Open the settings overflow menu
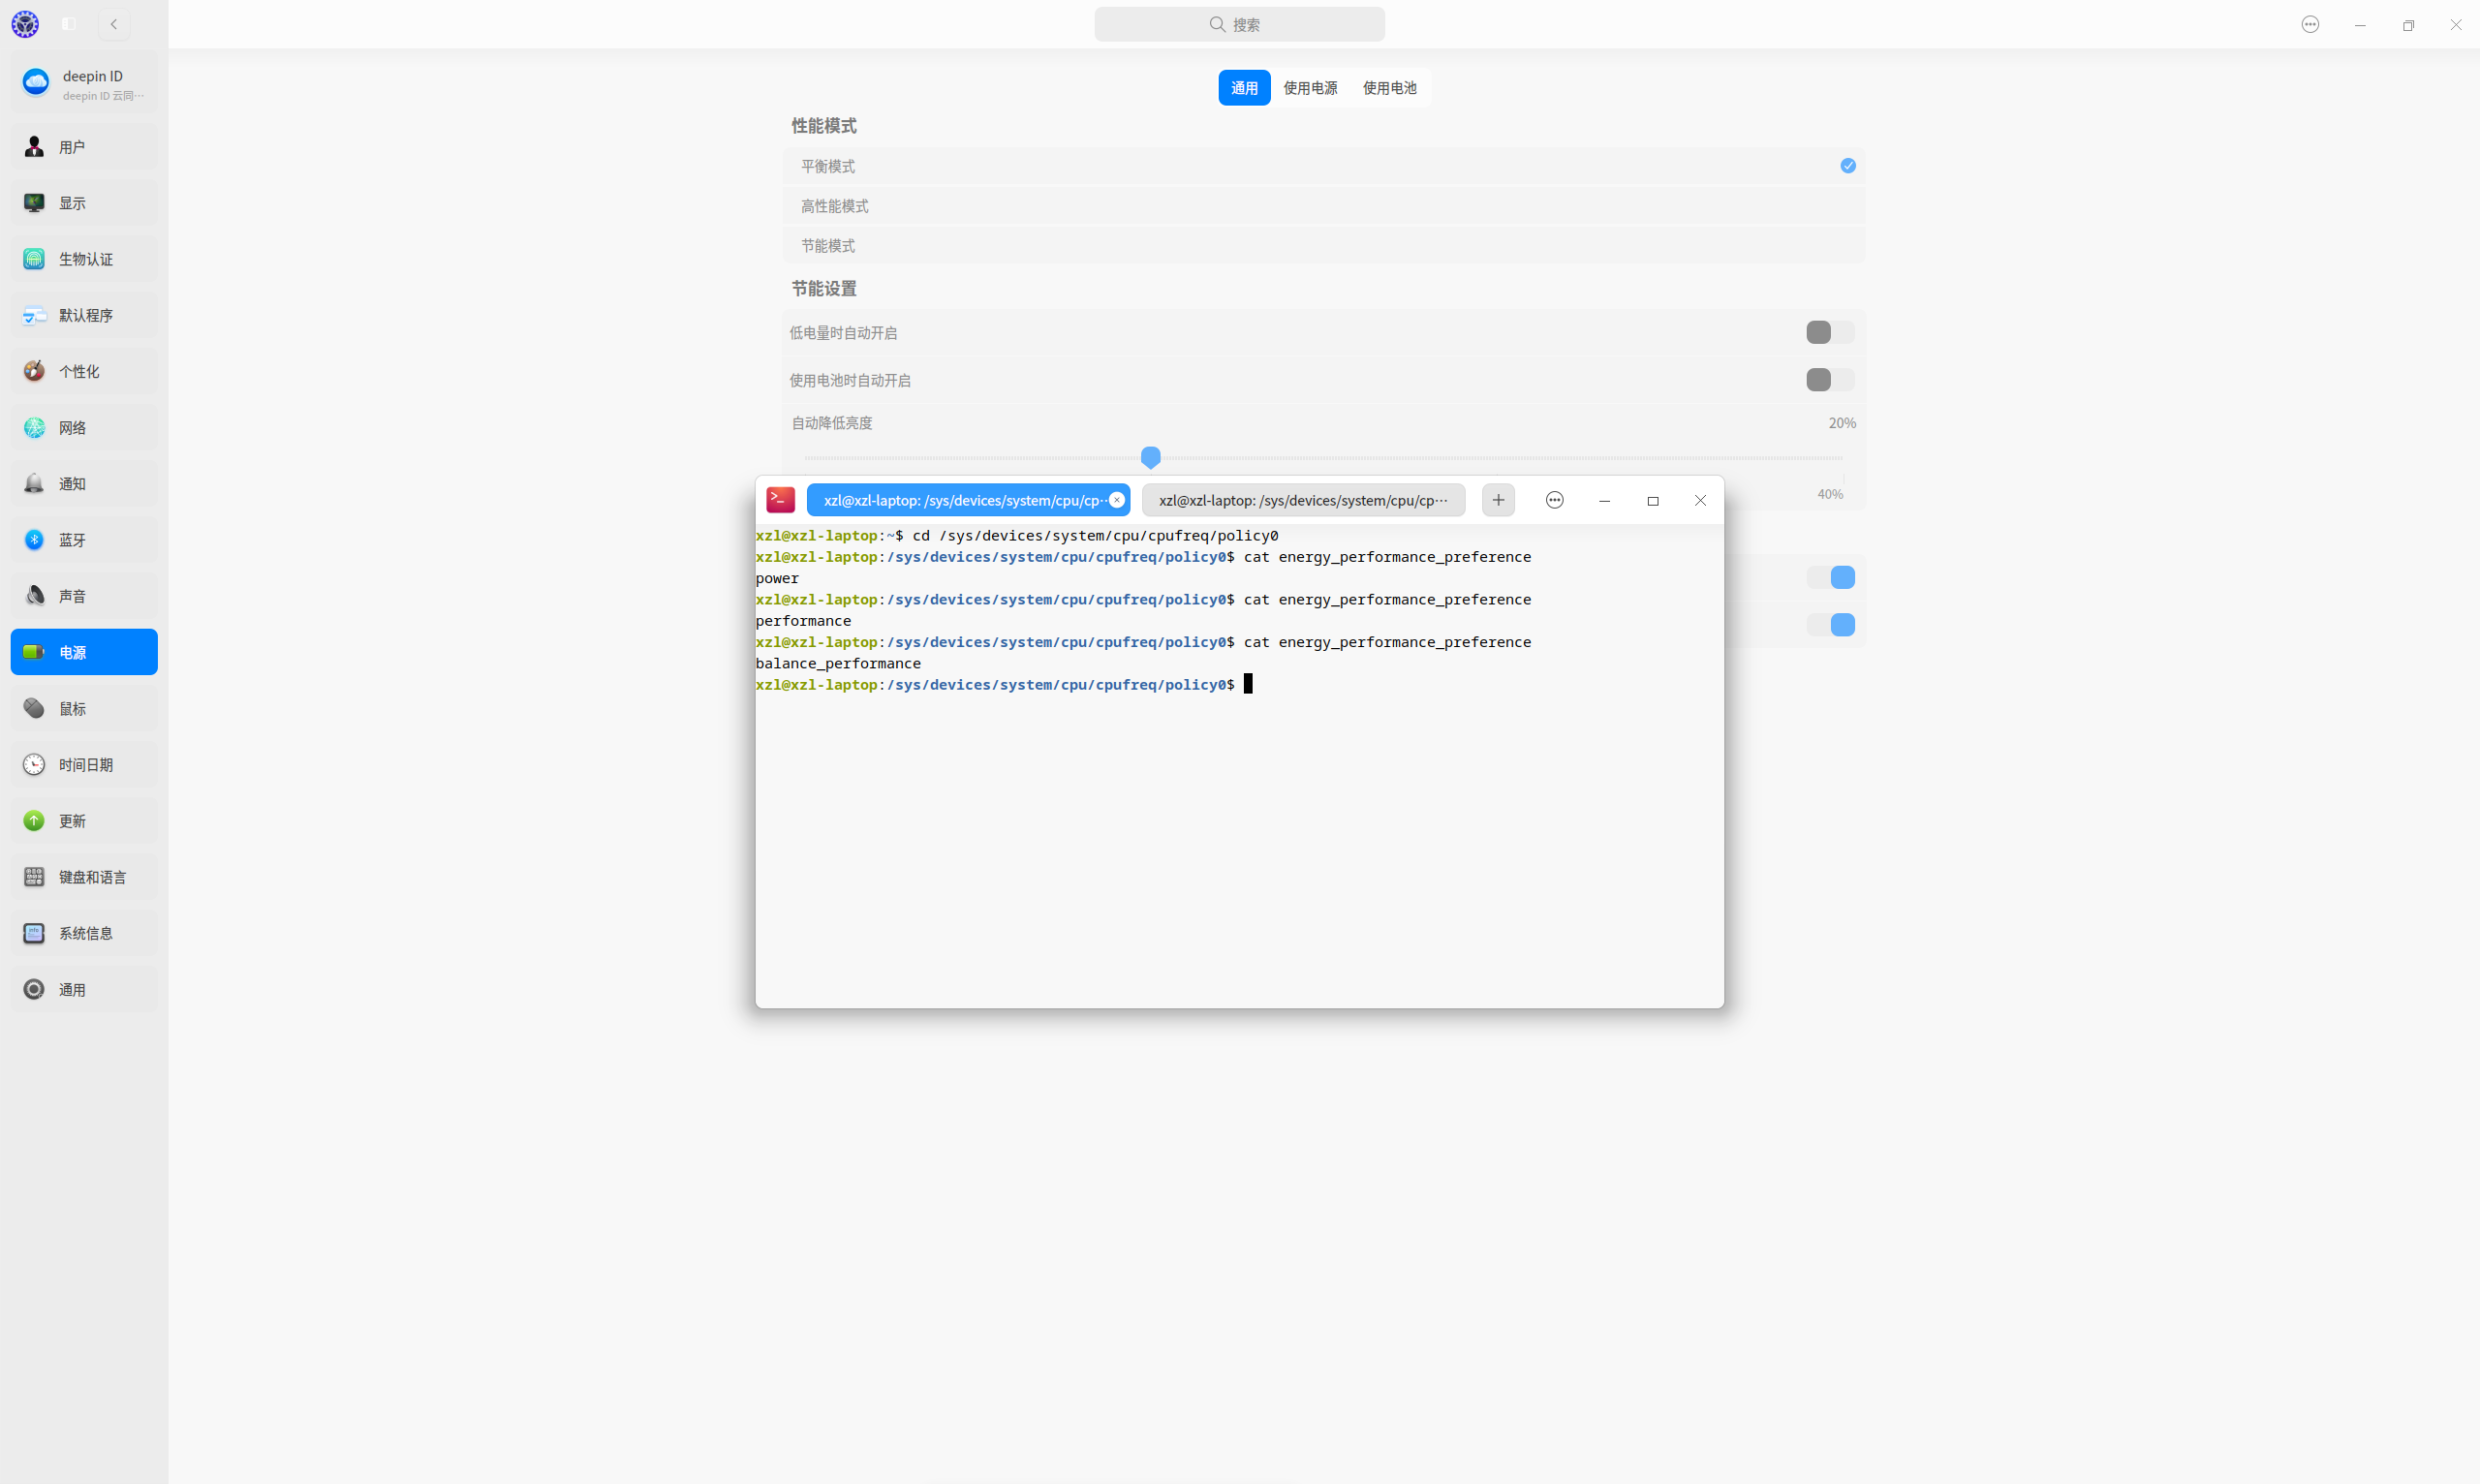The width and height of the screenshot is (2480, 1484). 2311,24
